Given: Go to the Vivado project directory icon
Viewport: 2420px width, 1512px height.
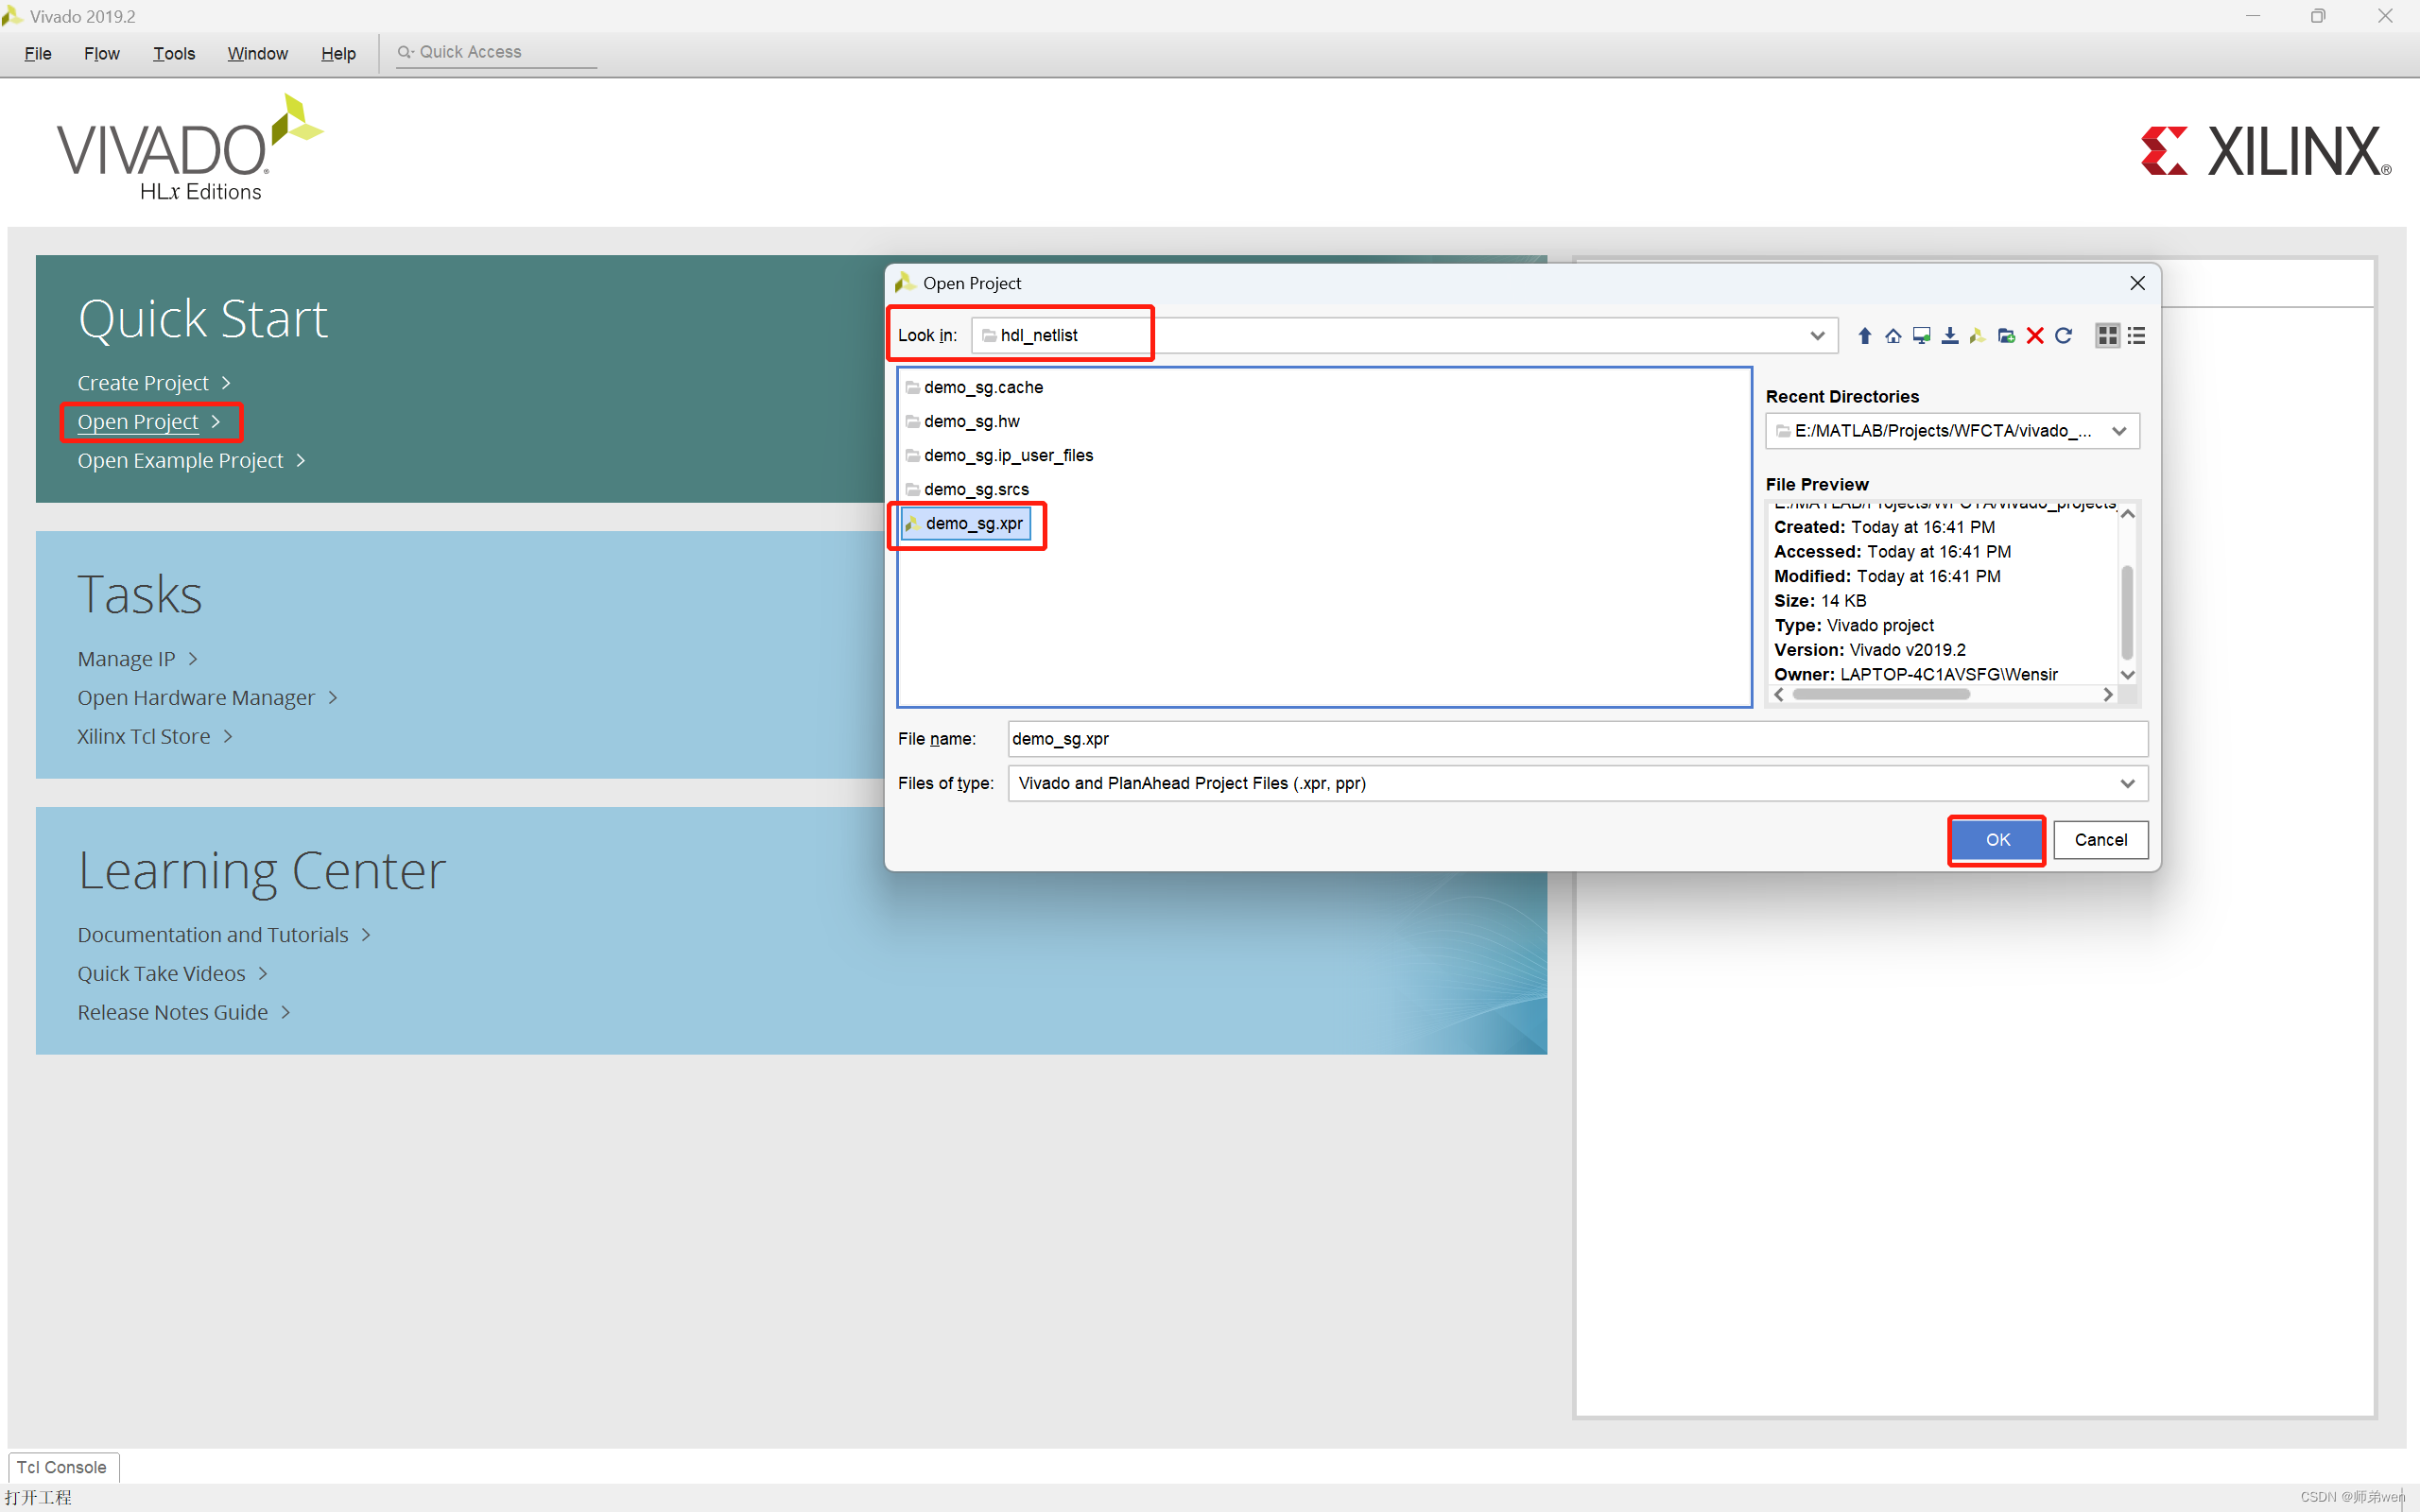Looking at the screenshot, I should (x=1977, y=336).
